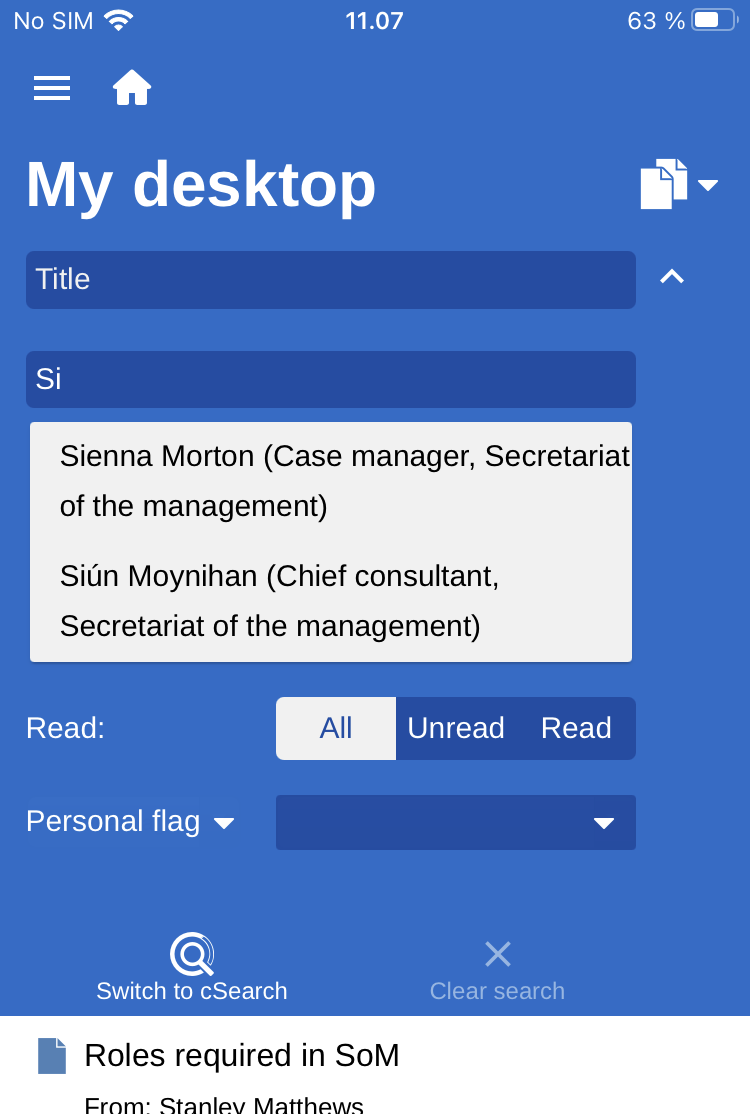Expand the Personal flag label dropdown
This screenshot has height=1114, width=750.
point(130,822)
